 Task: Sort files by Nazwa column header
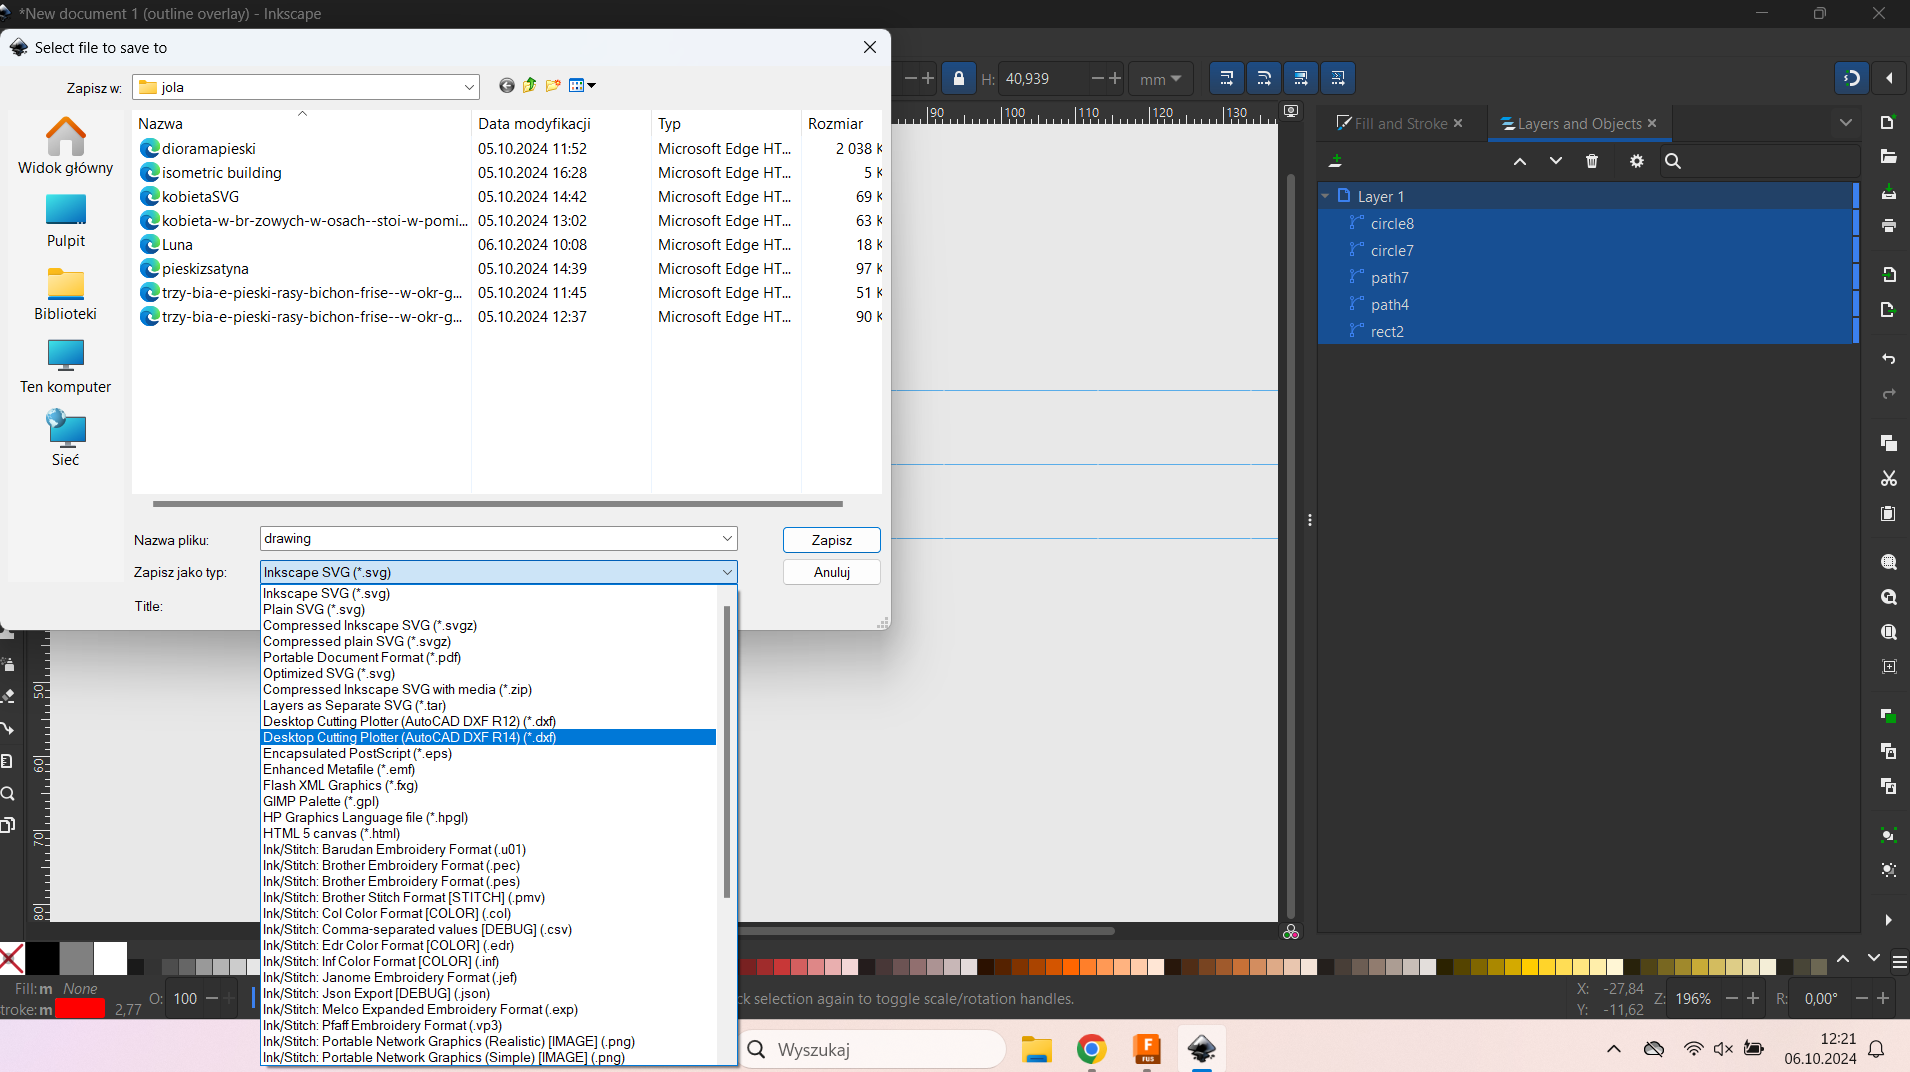click(x=301, y=124)
